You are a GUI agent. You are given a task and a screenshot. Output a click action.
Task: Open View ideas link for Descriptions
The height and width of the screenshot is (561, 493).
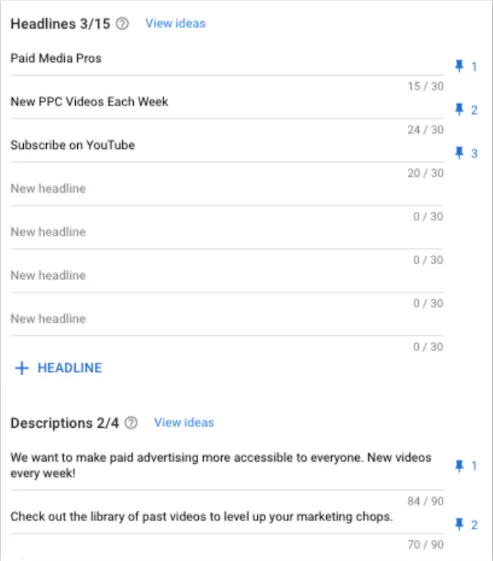coord(184,423)
